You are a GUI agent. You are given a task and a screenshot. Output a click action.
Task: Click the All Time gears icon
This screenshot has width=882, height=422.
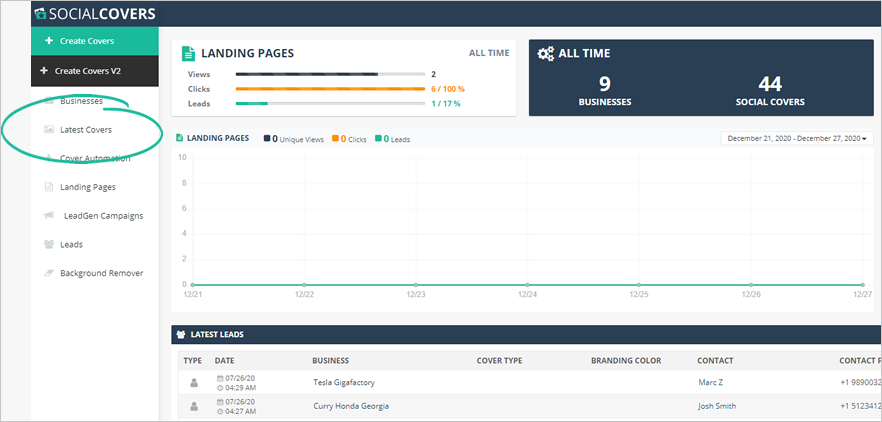tap(546, 54)
